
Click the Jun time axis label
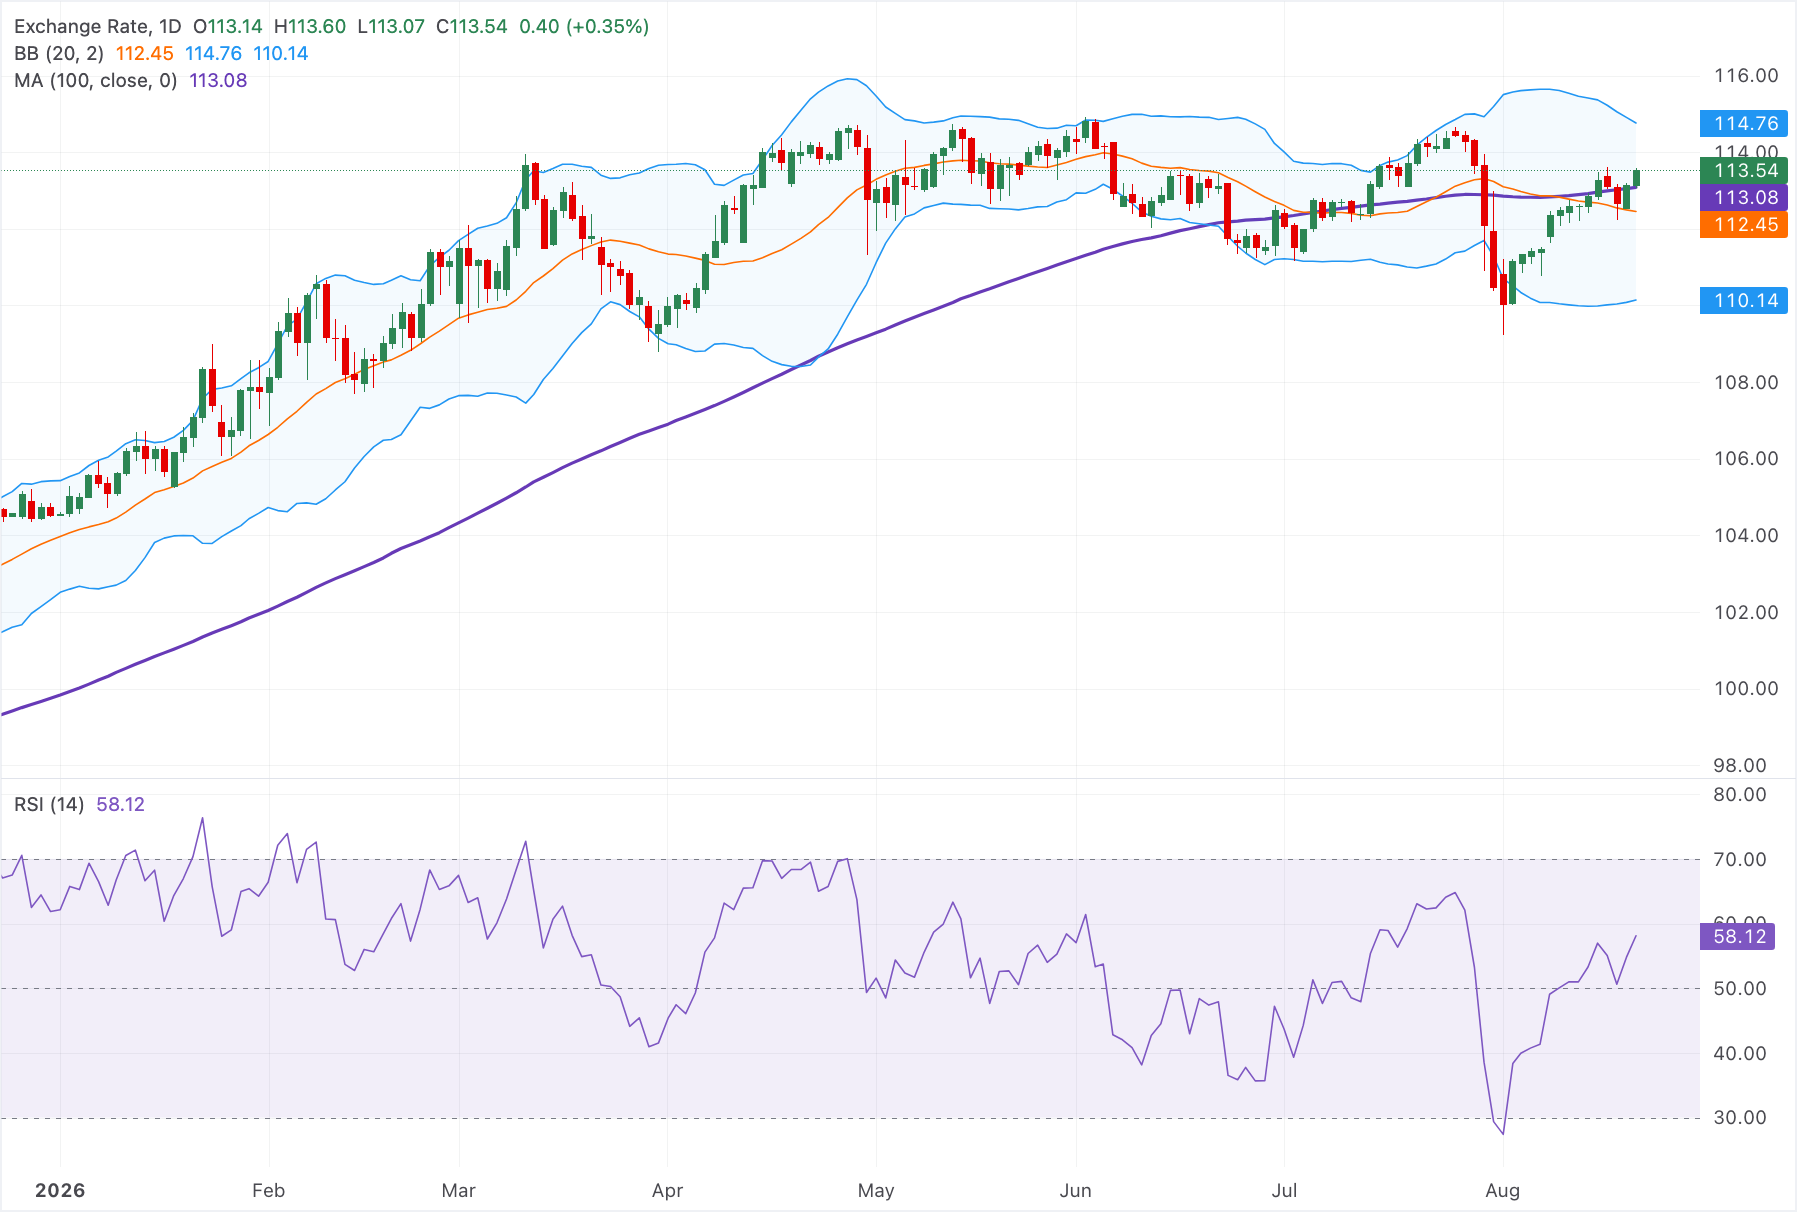coord(1076,1191)
